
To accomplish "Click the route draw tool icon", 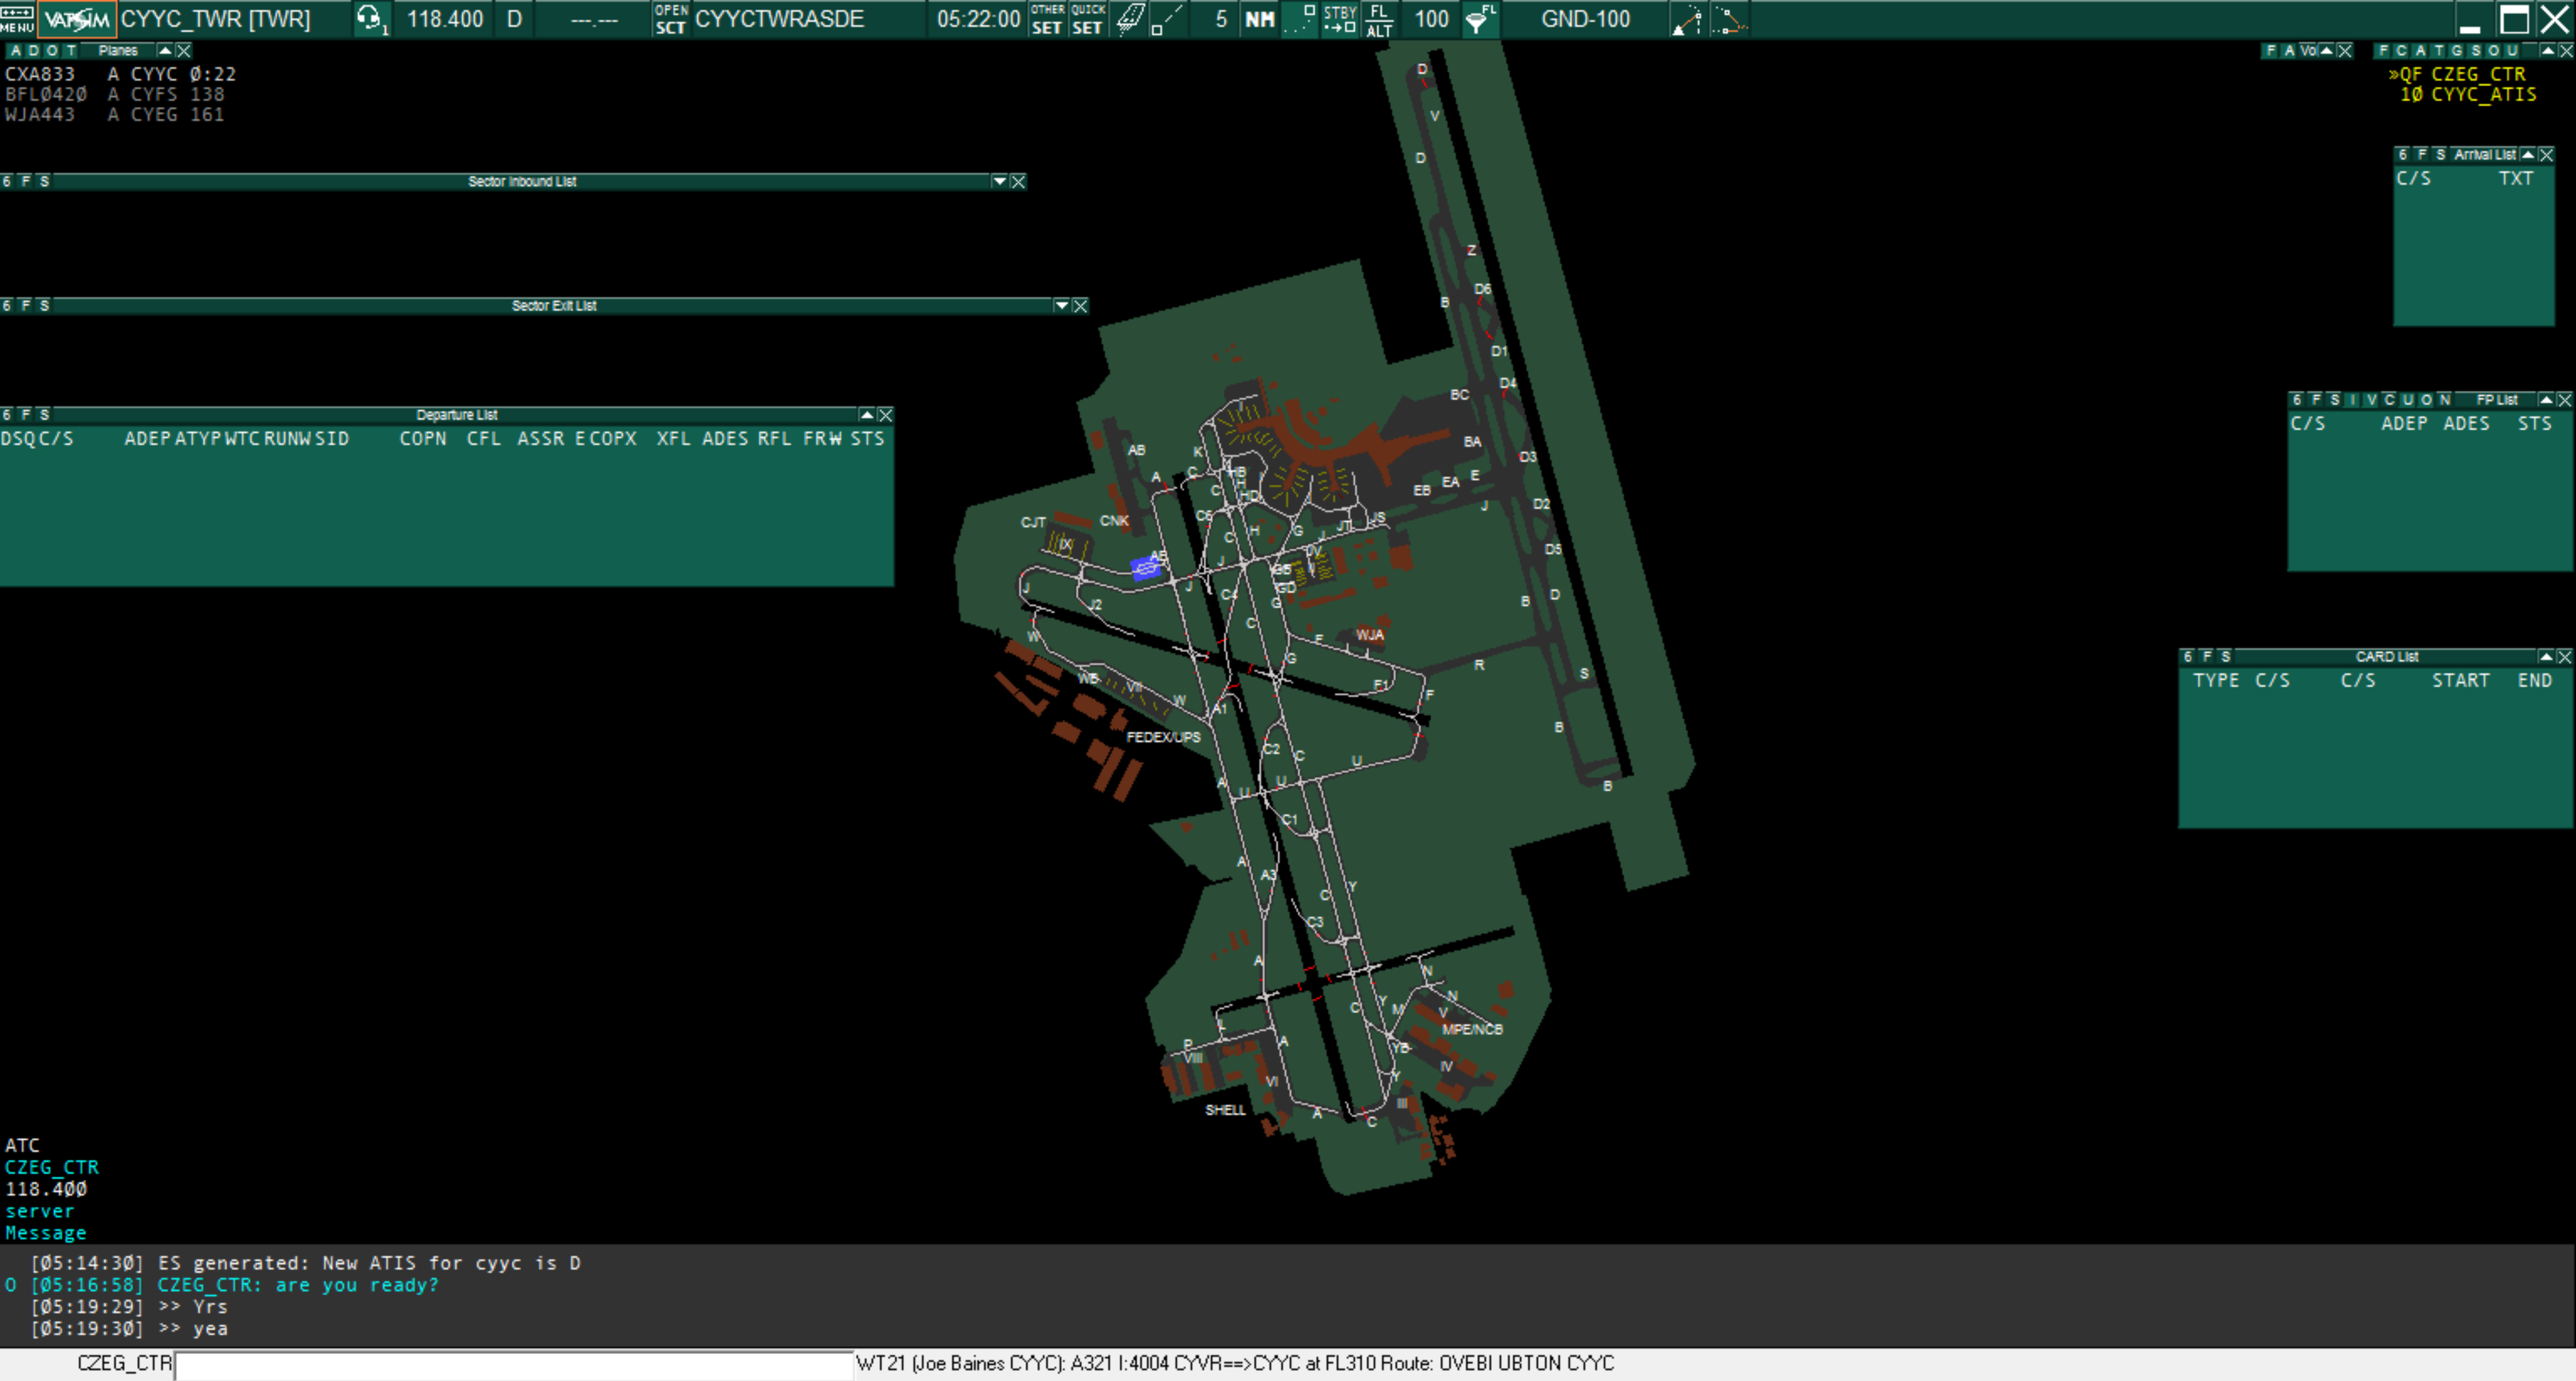I will 1729,19.
